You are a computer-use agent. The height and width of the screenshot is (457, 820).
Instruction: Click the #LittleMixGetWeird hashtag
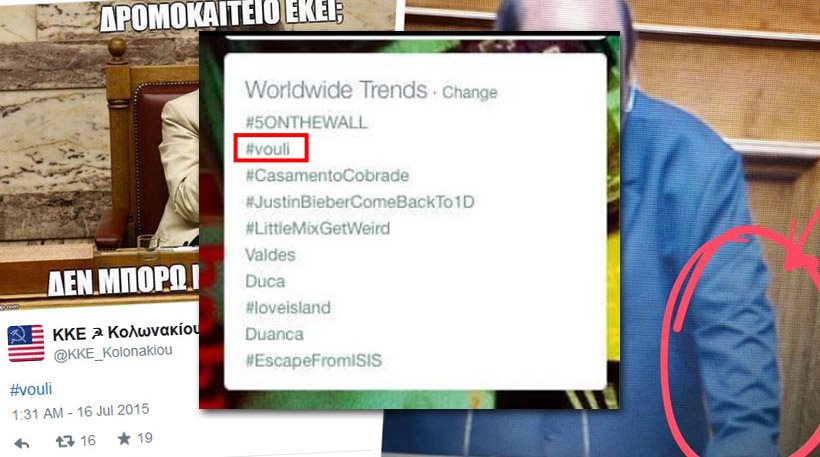317,228
